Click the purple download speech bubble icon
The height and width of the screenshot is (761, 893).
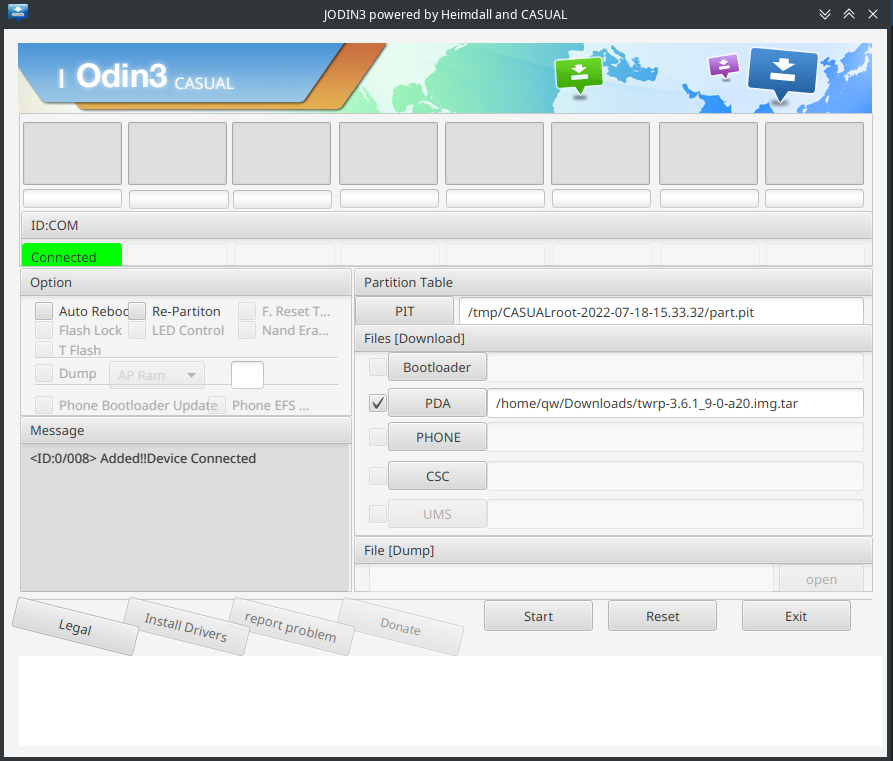pos(724,66)
